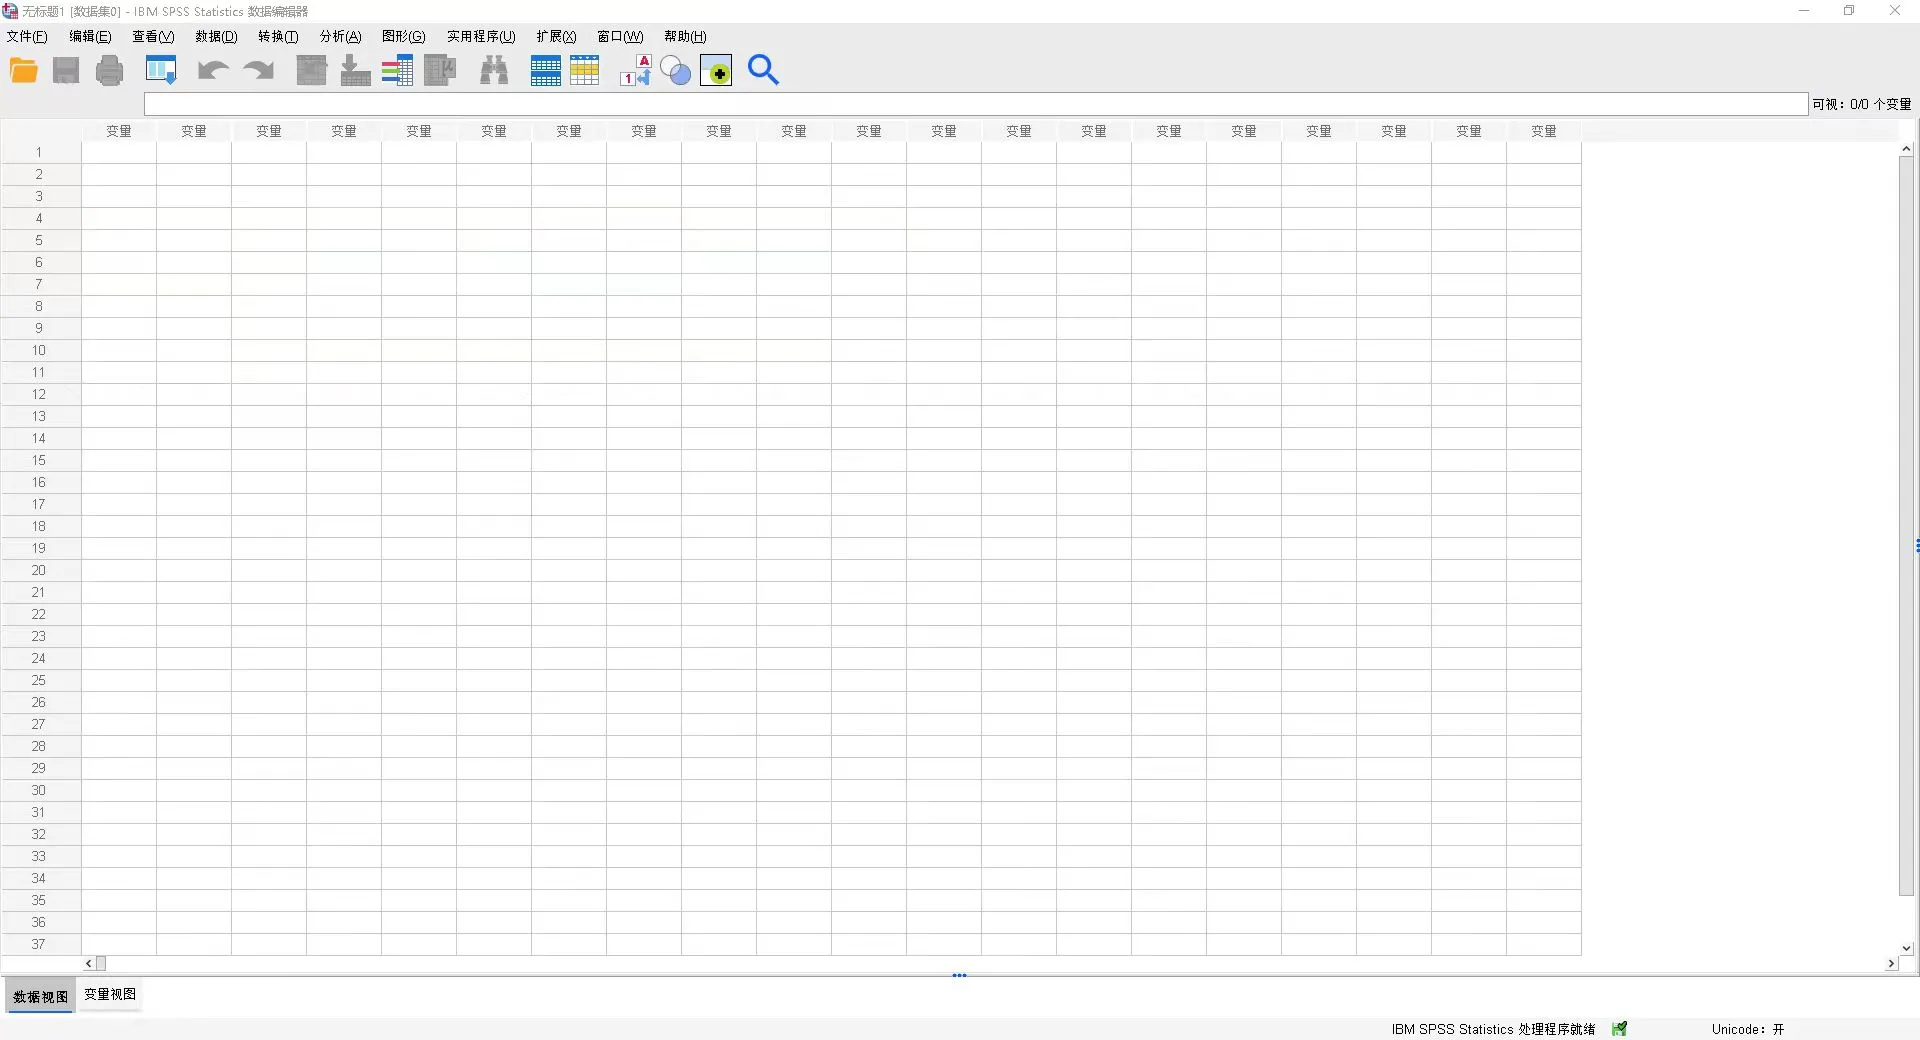Screen dimensions: 1920x1040
Task: Click the SPSS app icon in title bar
Action: [x=10, y=11]
